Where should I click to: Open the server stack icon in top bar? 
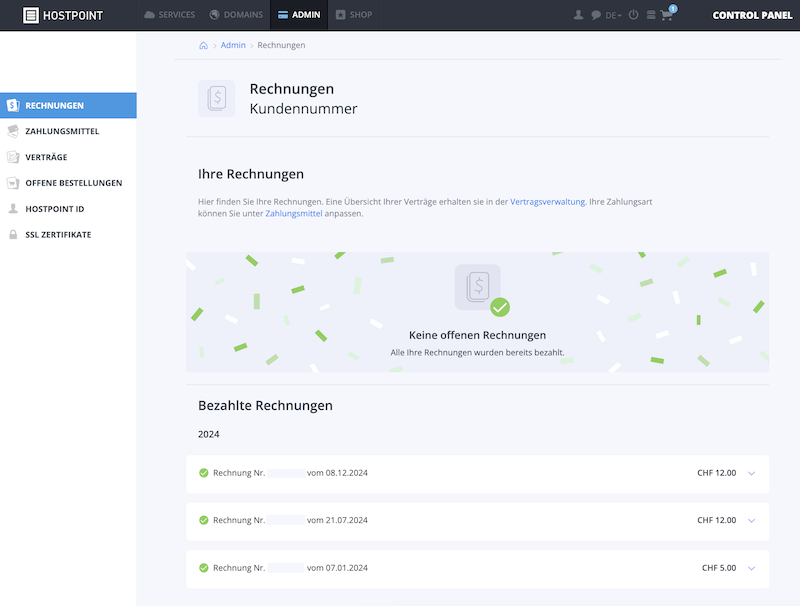coord(651,15)
